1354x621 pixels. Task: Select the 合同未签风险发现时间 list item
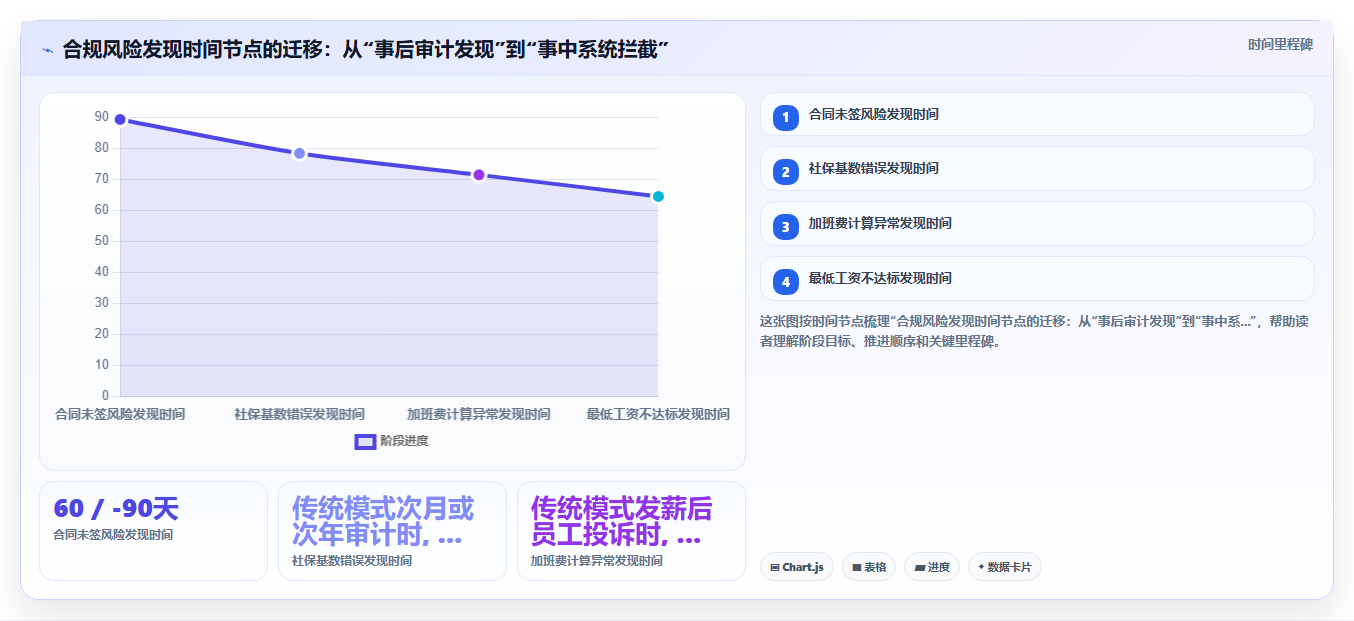click(1037, 114)
